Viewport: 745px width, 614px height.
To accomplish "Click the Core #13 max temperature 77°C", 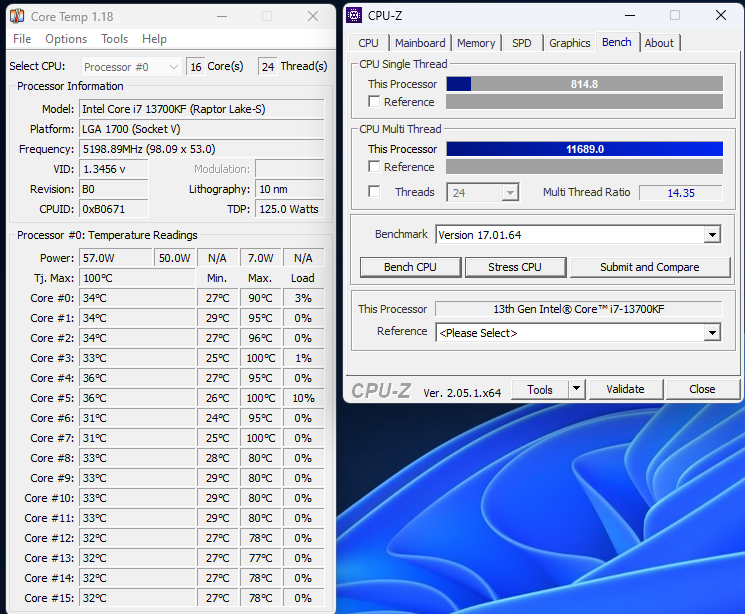I will click(261, 557).
